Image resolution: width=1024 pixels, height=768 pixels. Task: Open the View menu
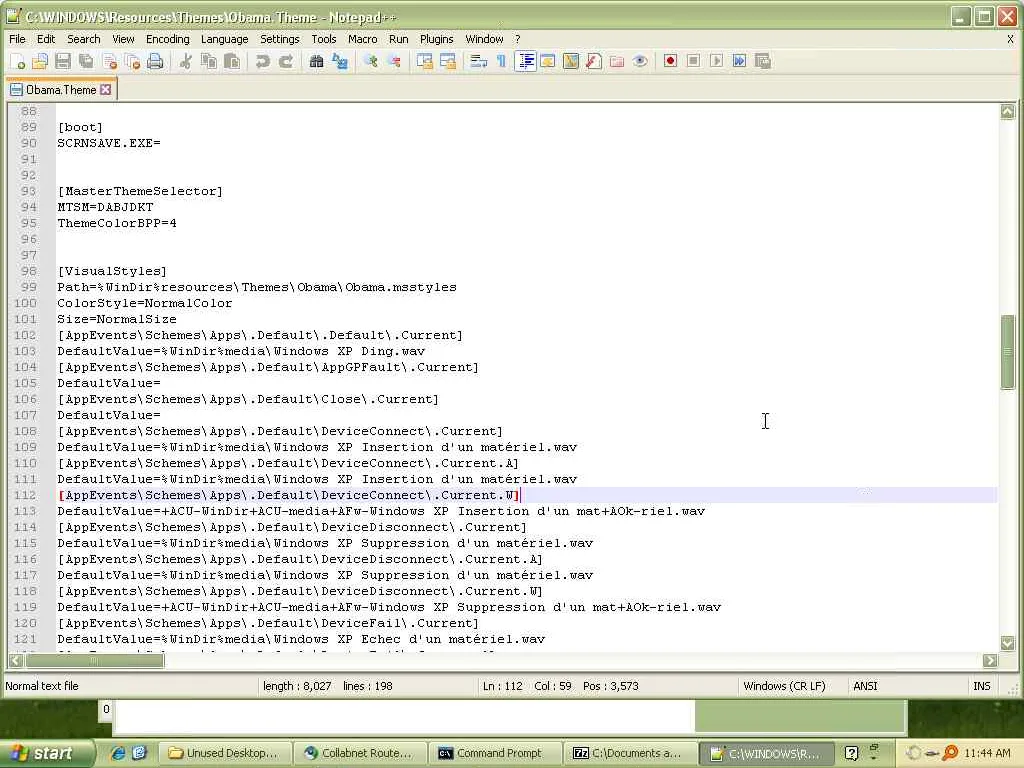point(123,39)
